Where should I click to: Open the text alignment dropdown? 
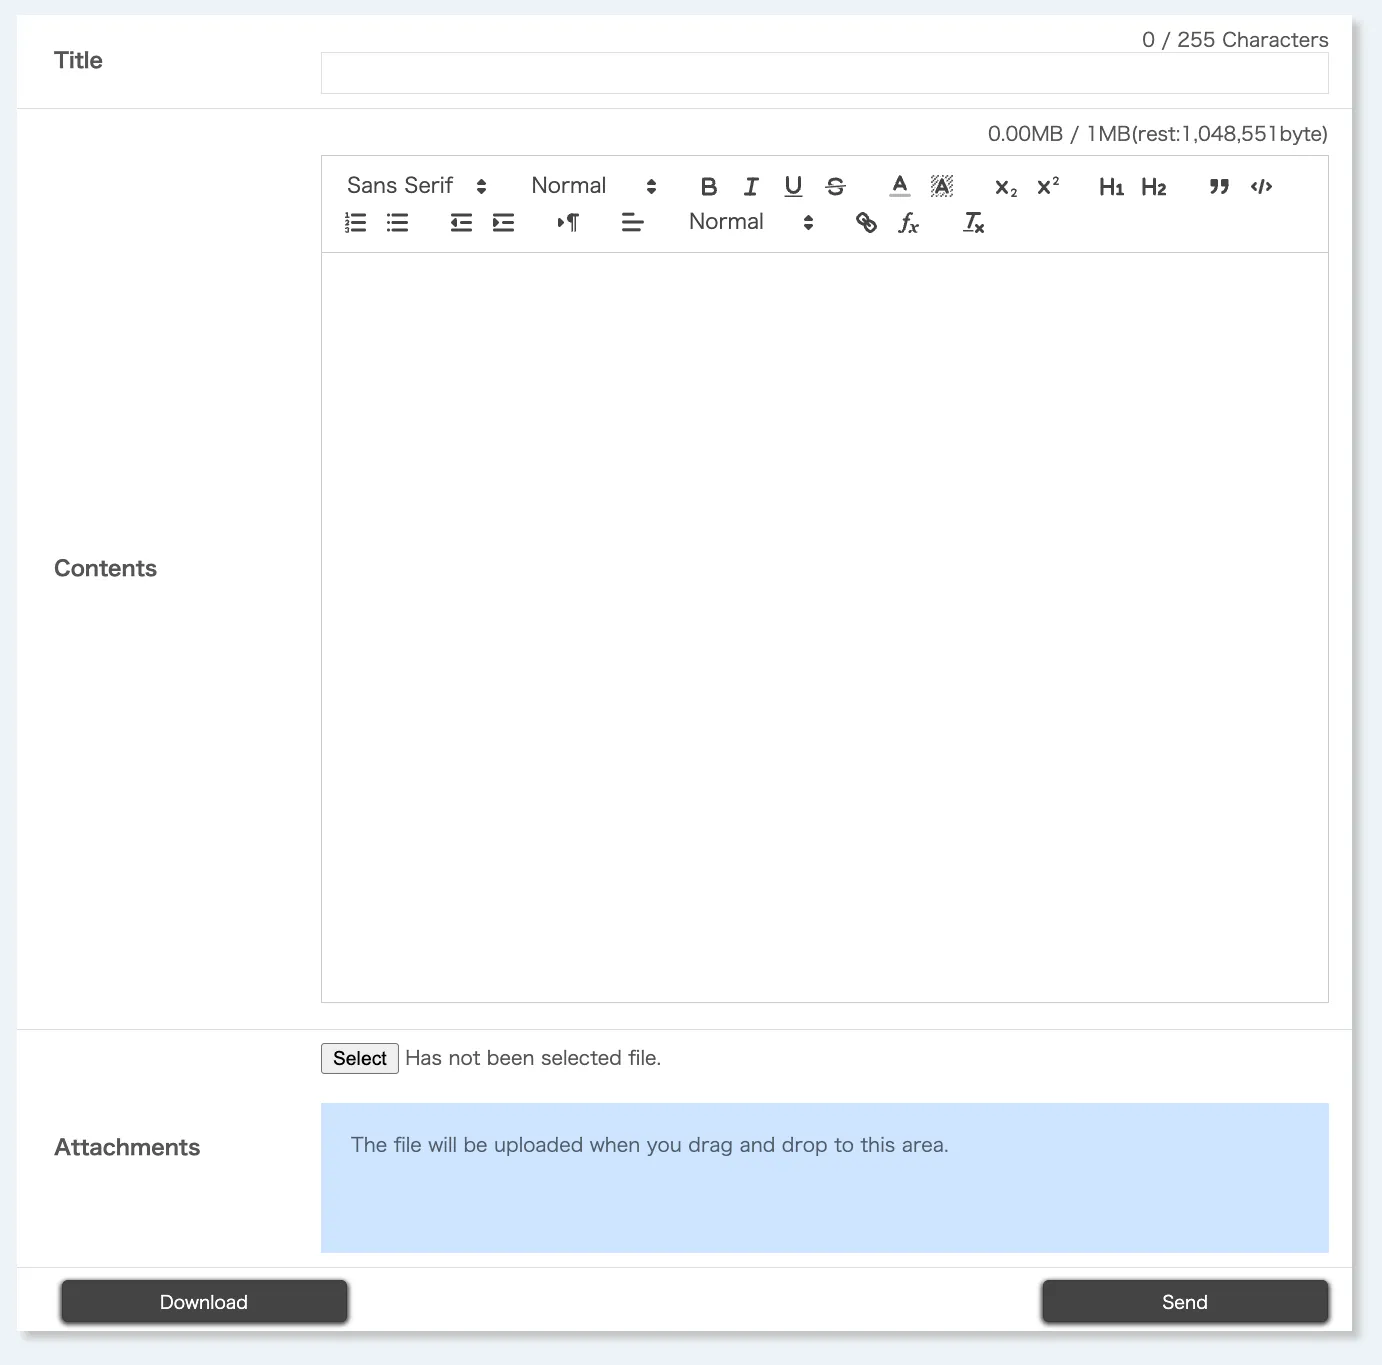[632, 223]
